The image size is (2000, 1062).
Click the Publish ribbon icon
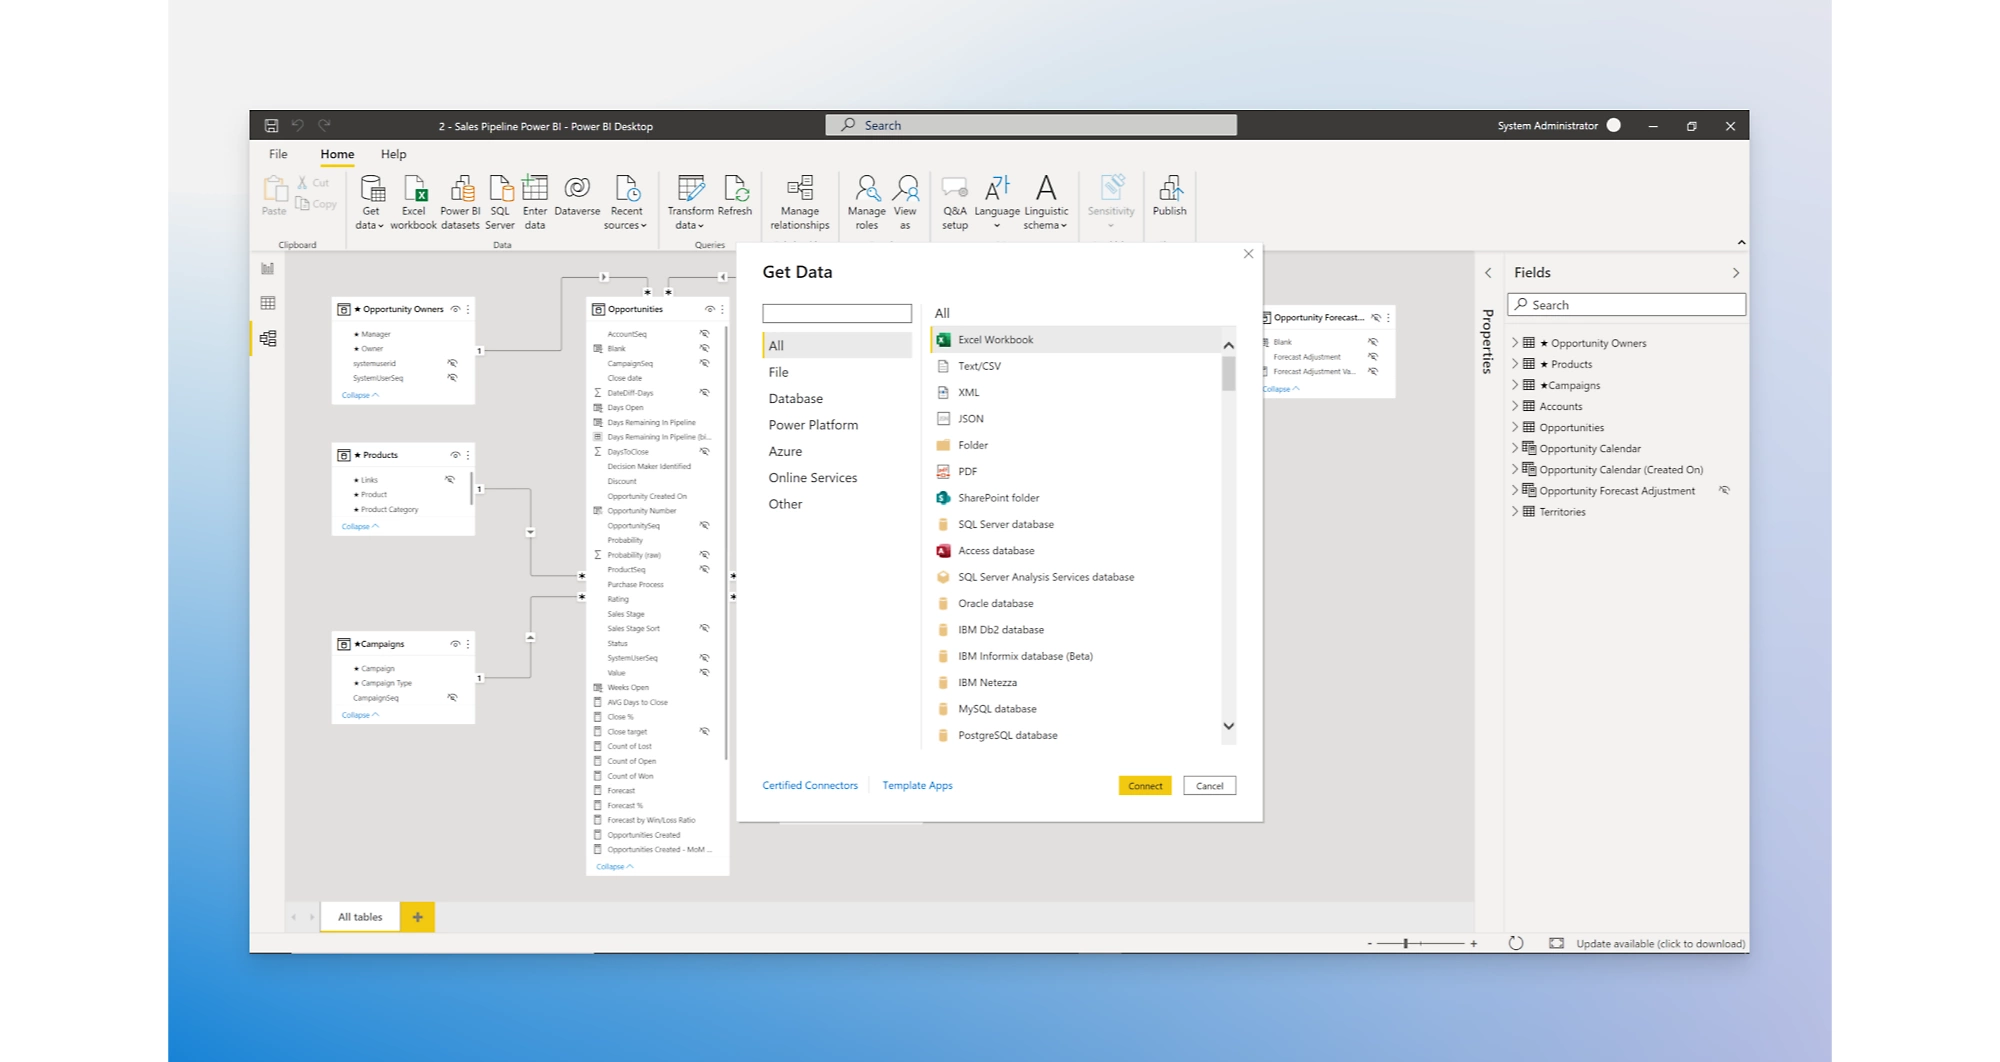pos(1169,196)
